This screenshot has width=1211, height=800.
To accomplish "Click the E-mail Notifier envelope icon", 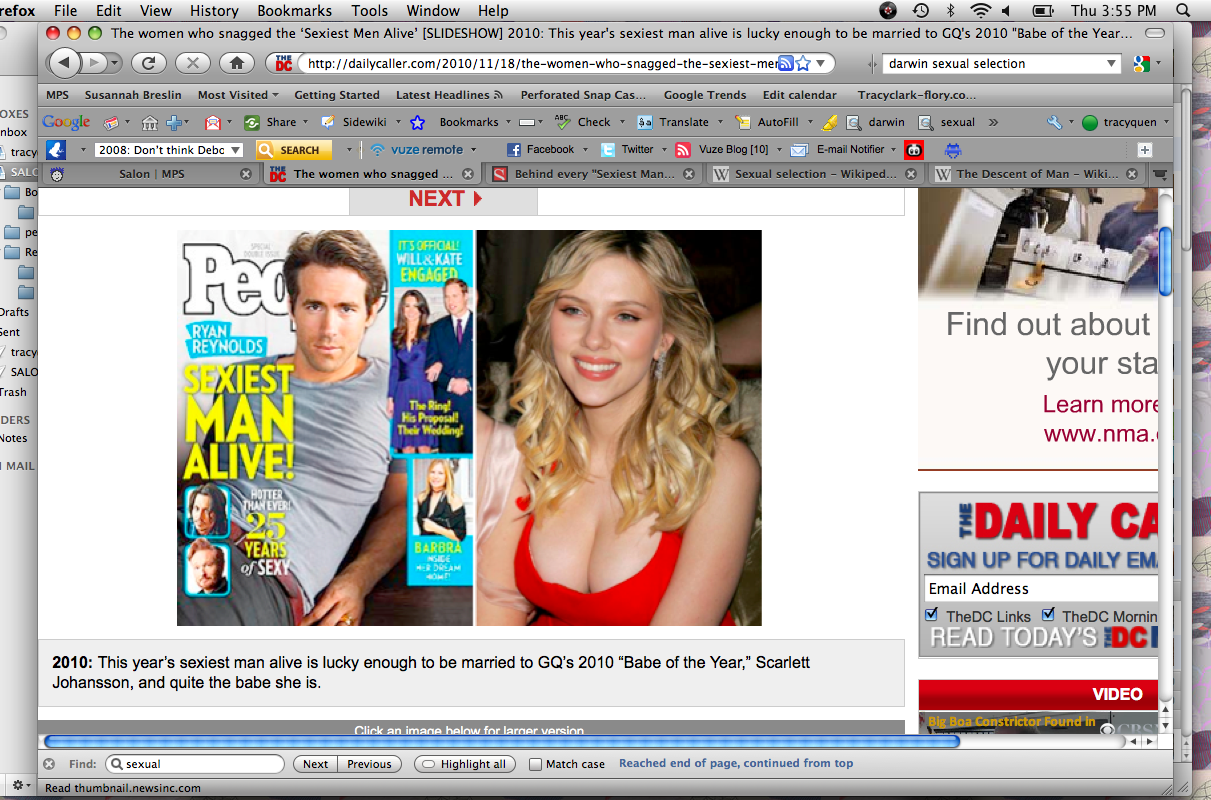I will click(x=799, y=150).
